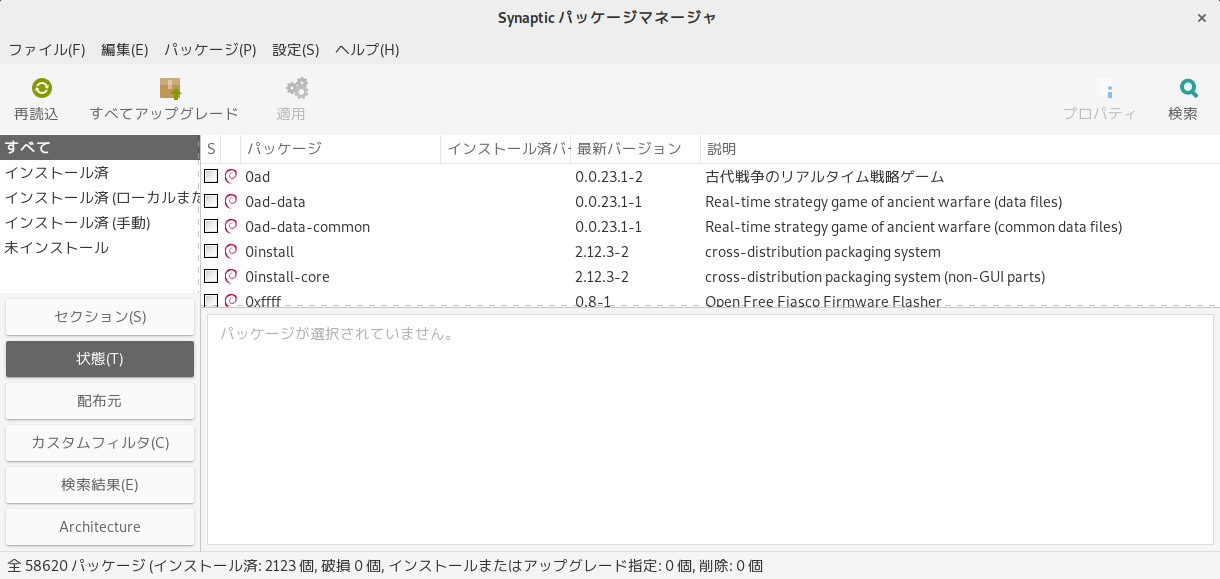Click the Debian swirl icon for 0ad

(x=231, y=176)
